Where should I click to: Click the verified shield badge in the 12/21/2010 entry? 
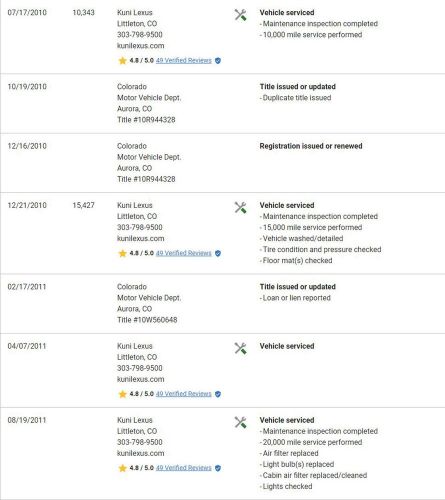(x=218, y=253)
